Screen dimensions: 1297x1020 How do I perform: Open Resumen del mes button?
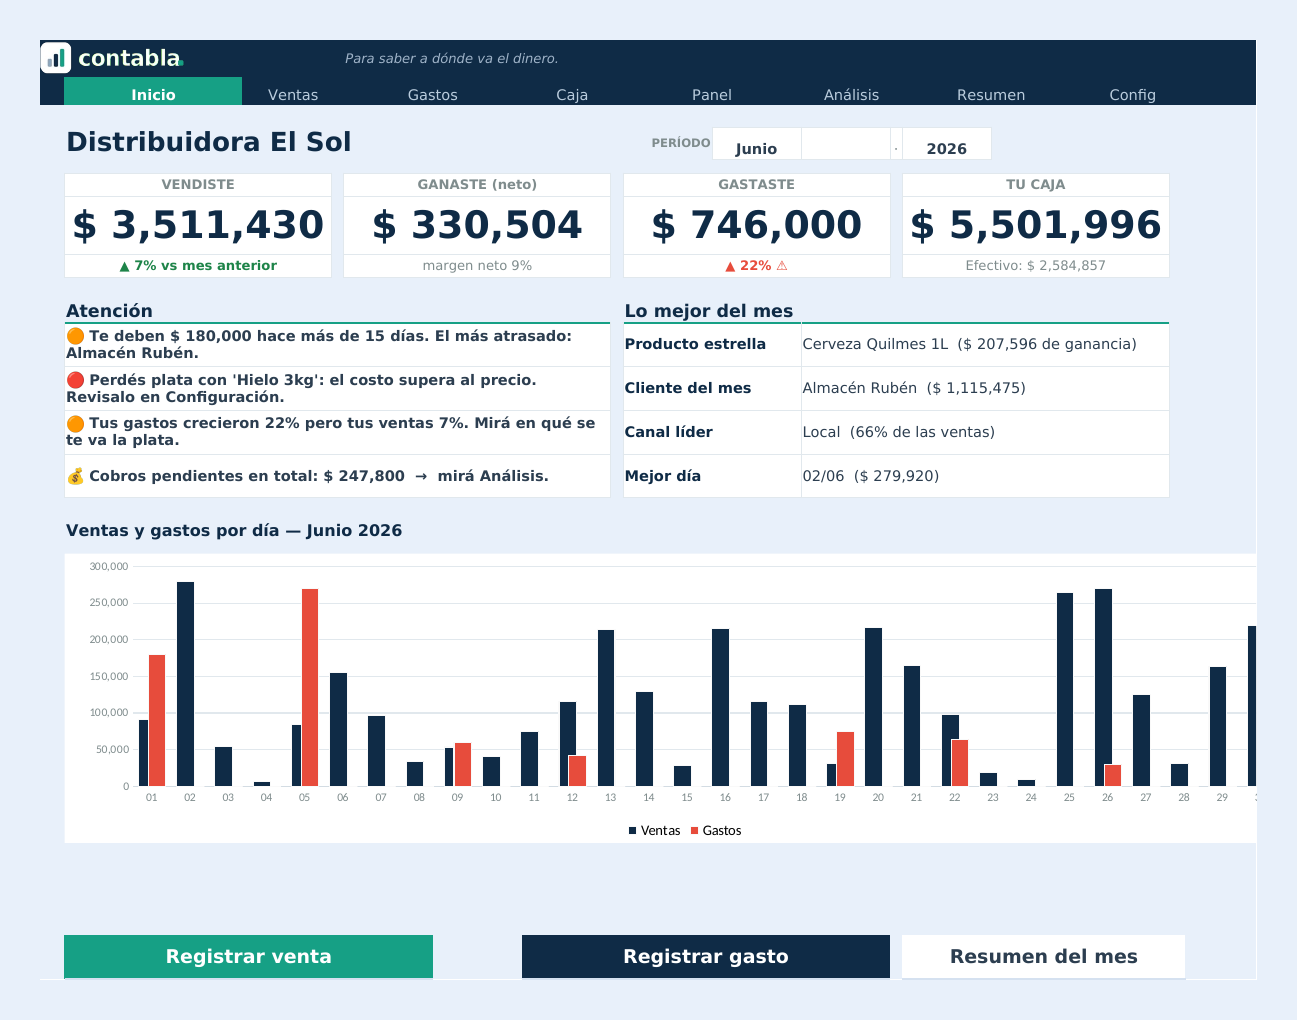[x=1044, y=956]
